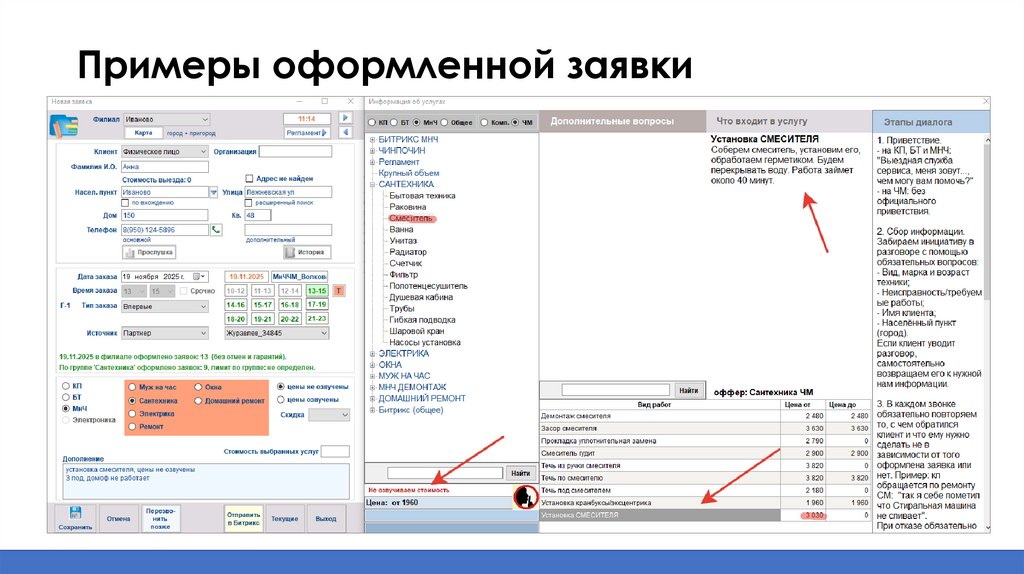Open Прослушка call recordings button
The width and height of the screenshot is (1024, 574).
[148, 252]
